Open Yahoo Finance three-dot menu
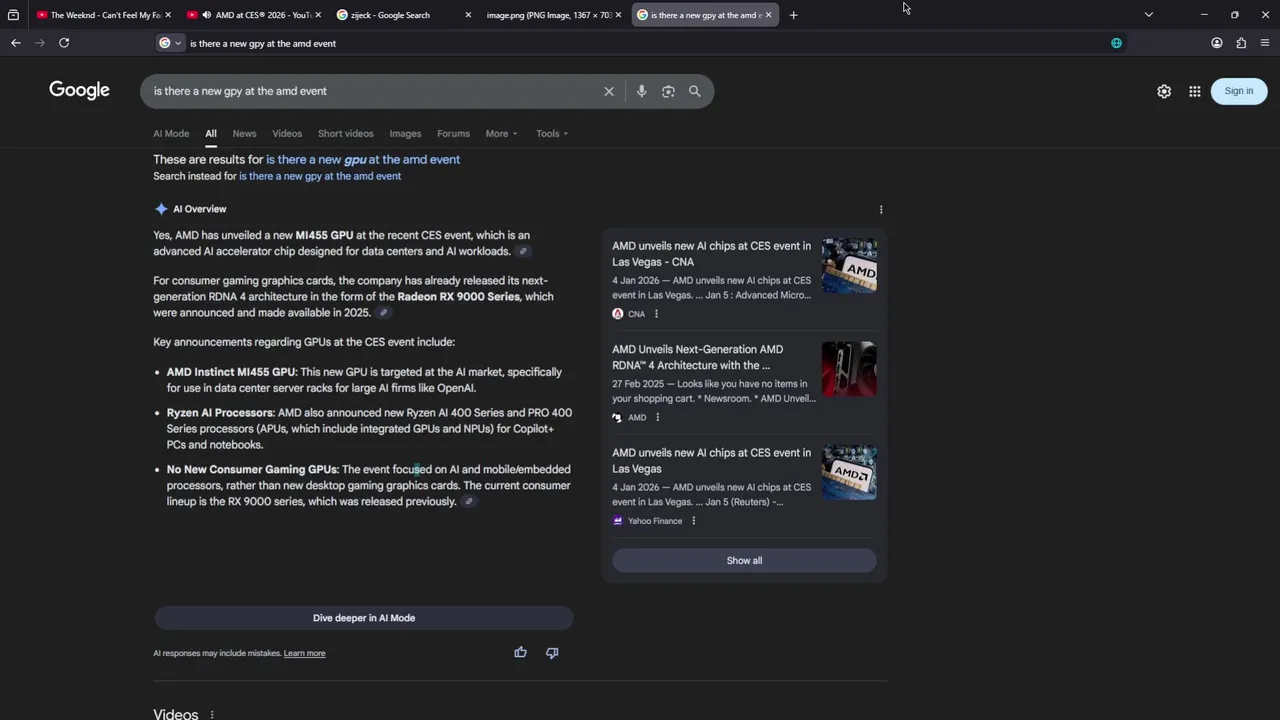 point(693,521)
